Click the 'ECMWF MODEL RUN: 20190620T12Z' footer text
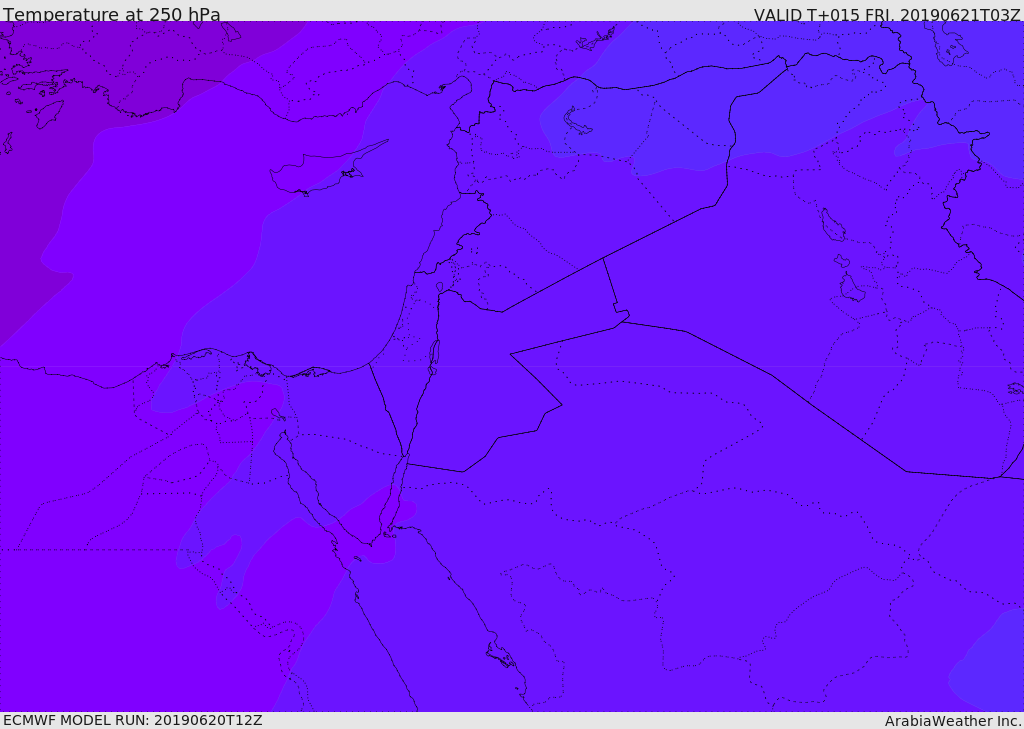1024x729 pixels. (133, 721)
